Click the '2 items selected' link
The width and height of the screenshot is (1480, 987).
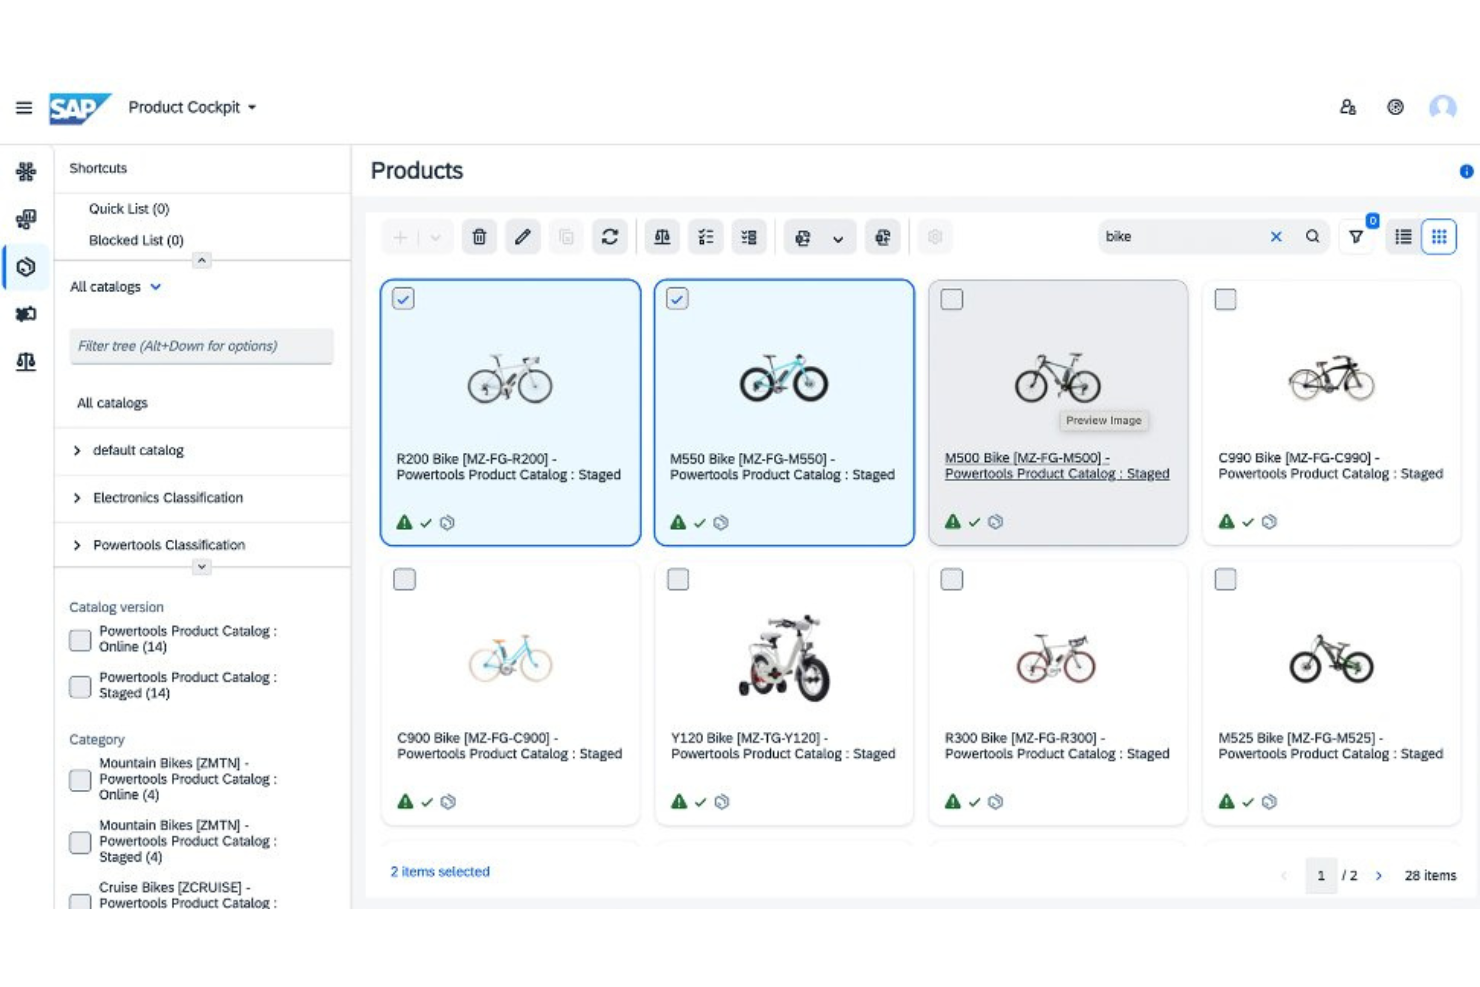pyautogui.click(x=440, y=872)
